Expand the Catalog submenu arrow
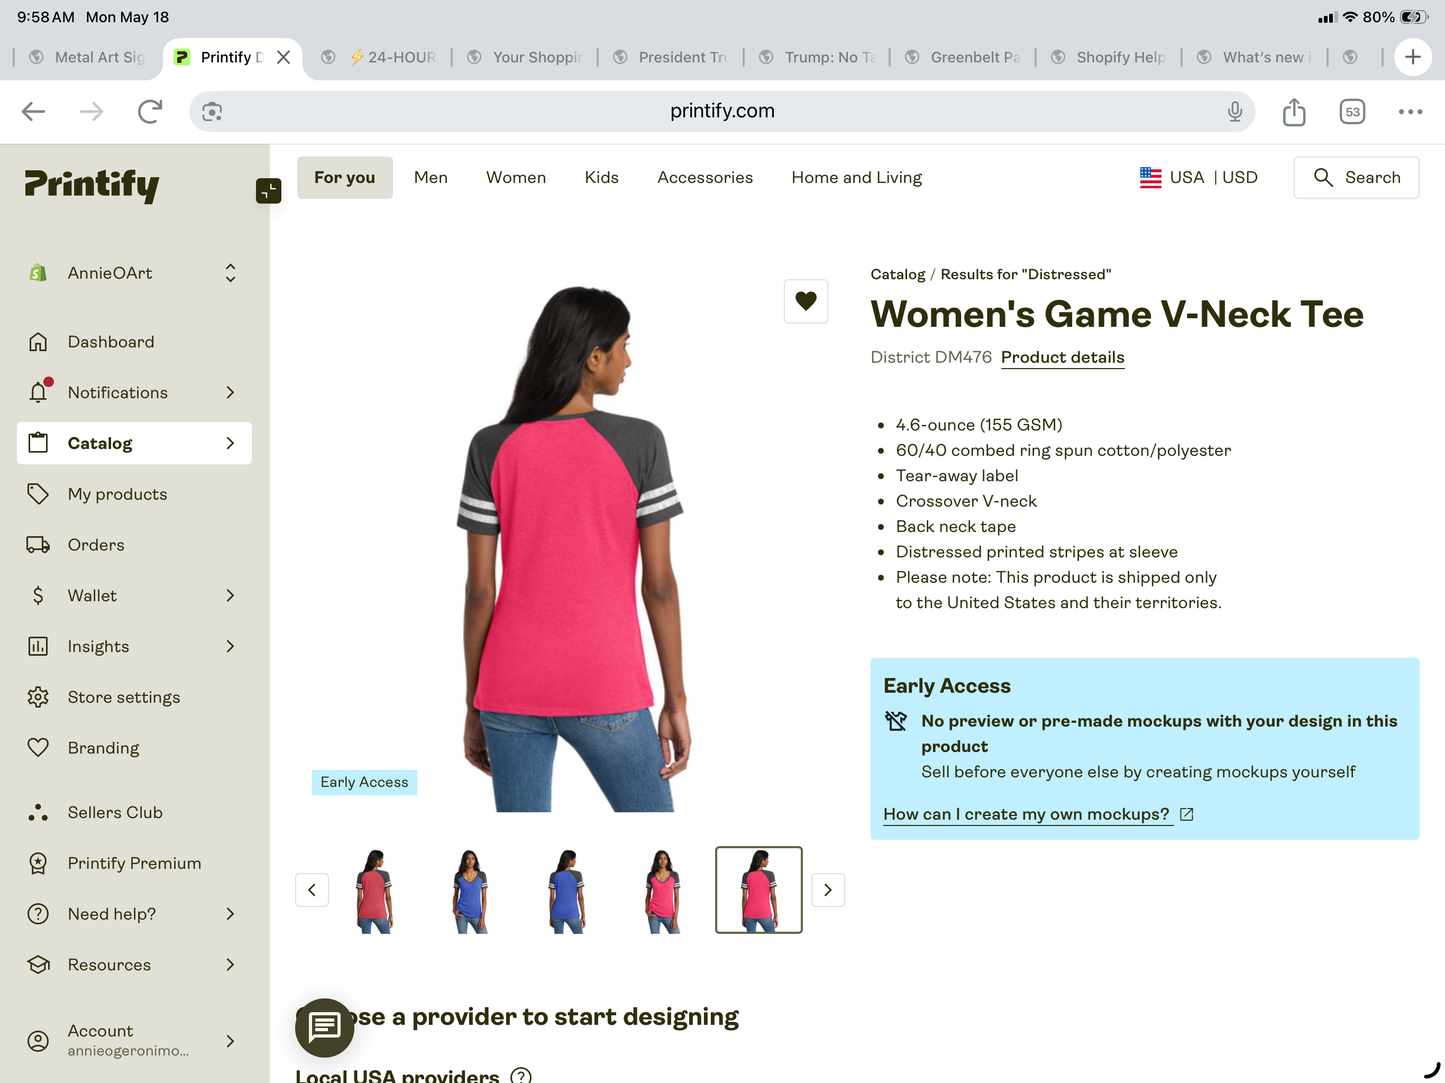This screenshot has height=1083, width=1445. click(x=230, y=443)
